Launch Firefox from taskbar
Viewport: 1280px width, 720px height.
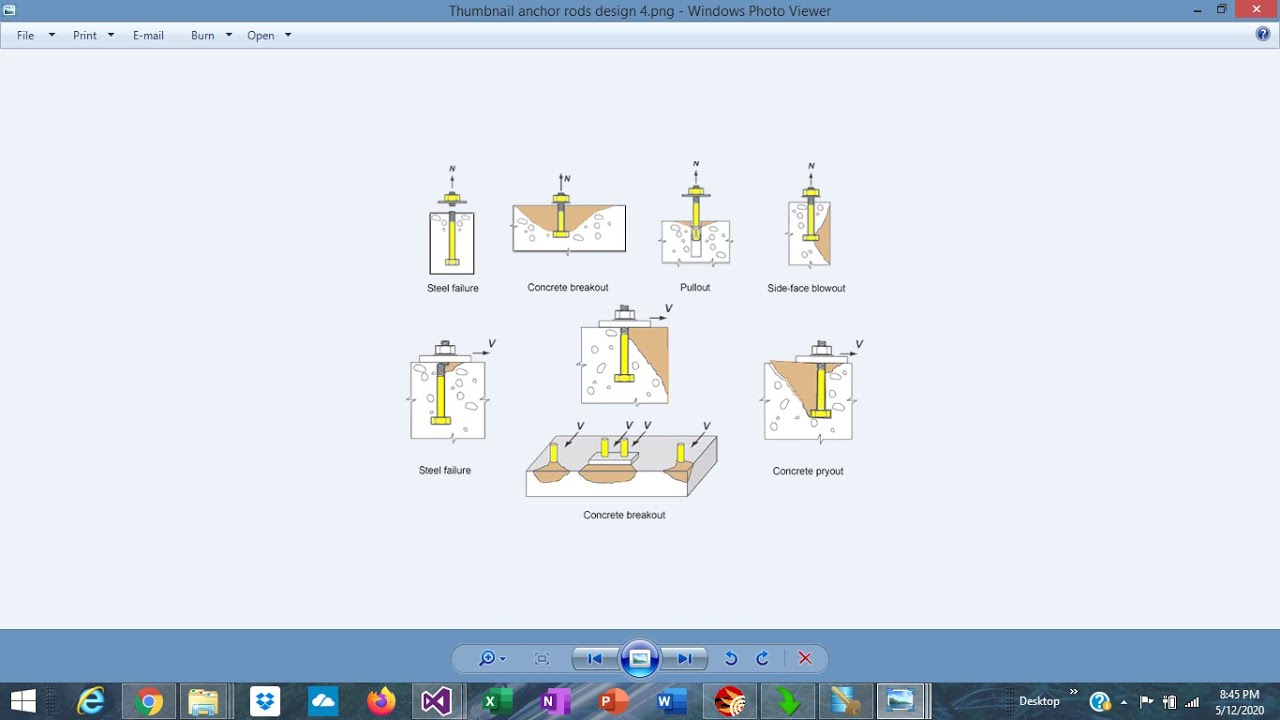point(381,701)
